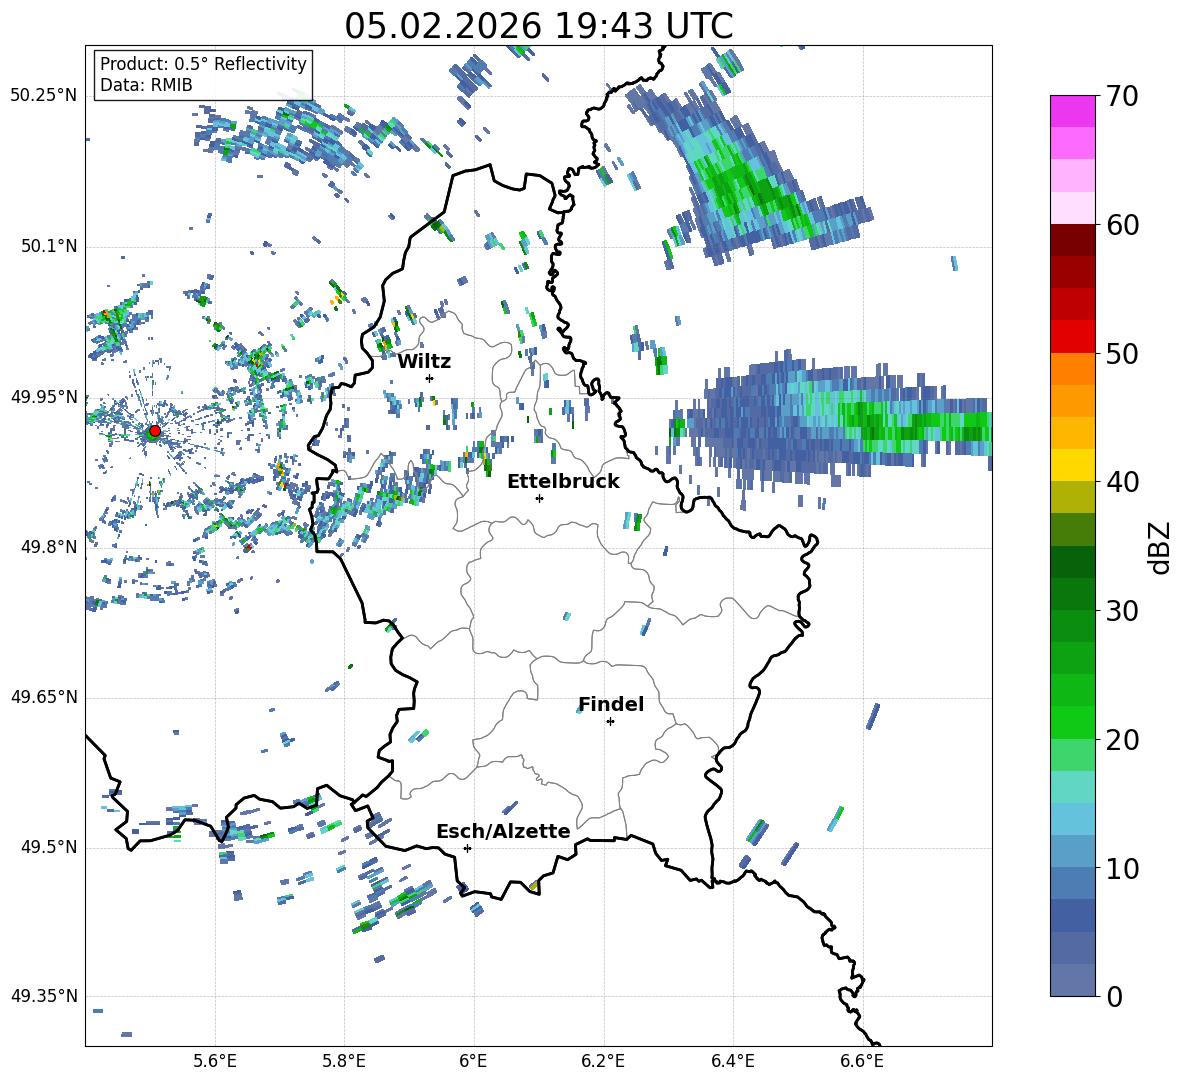
Task: Click the red radar site marker
Action: 154,431
